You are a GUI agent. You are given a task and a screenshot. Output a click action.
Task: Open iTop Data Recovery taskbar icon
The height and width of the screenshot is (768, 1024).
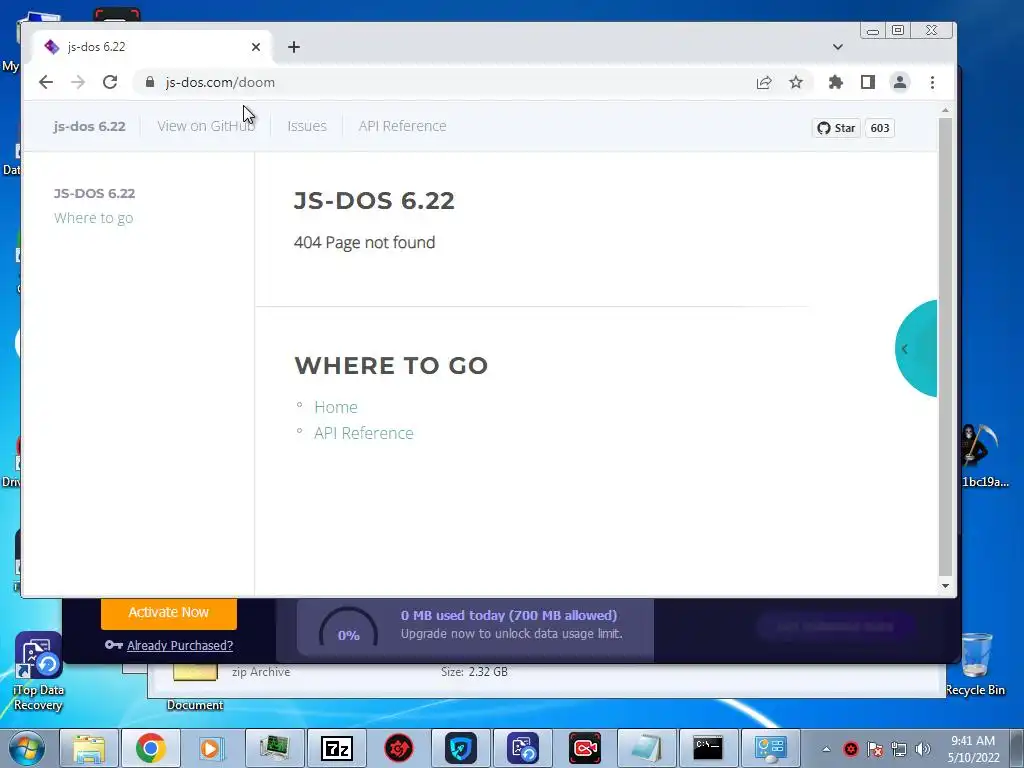coord(522,748)
